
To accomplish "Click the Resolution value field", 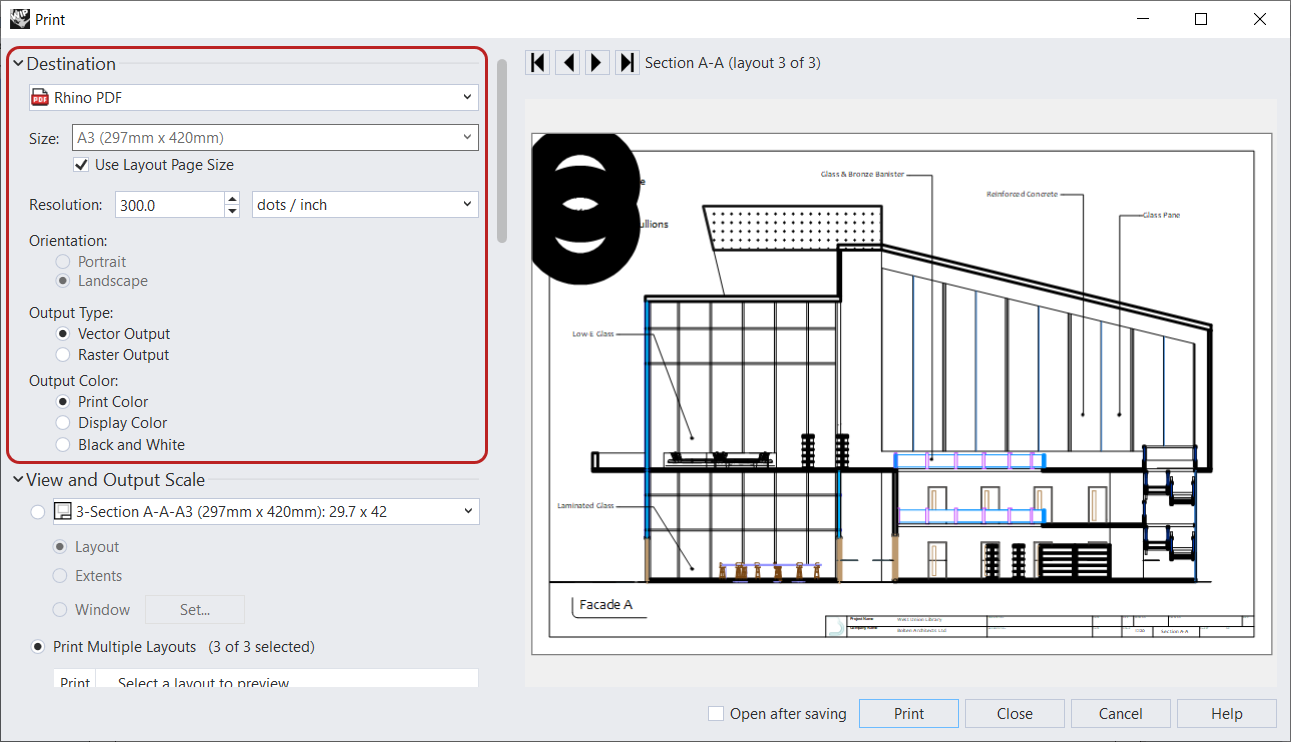I will coord(168,205).
